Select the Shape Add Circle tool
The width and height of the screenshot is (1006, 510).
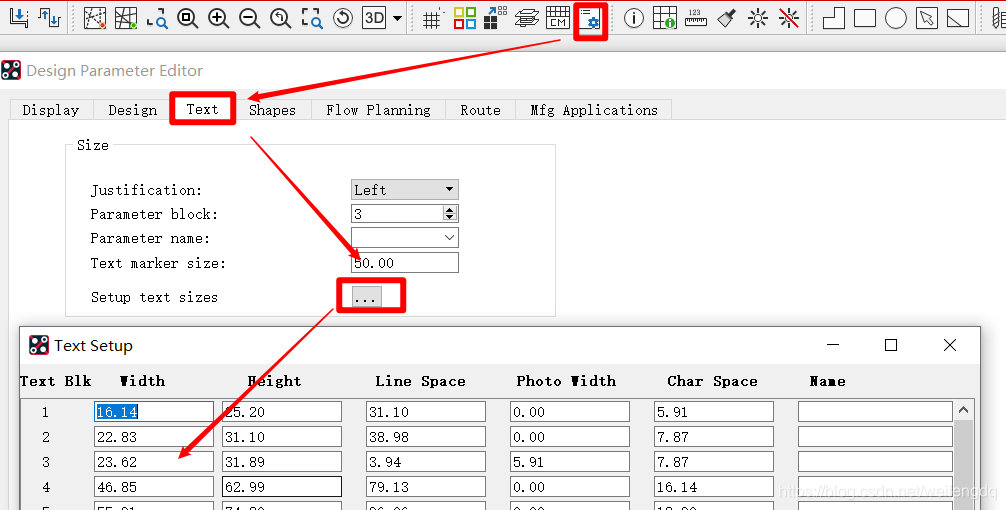click(896, 18)
